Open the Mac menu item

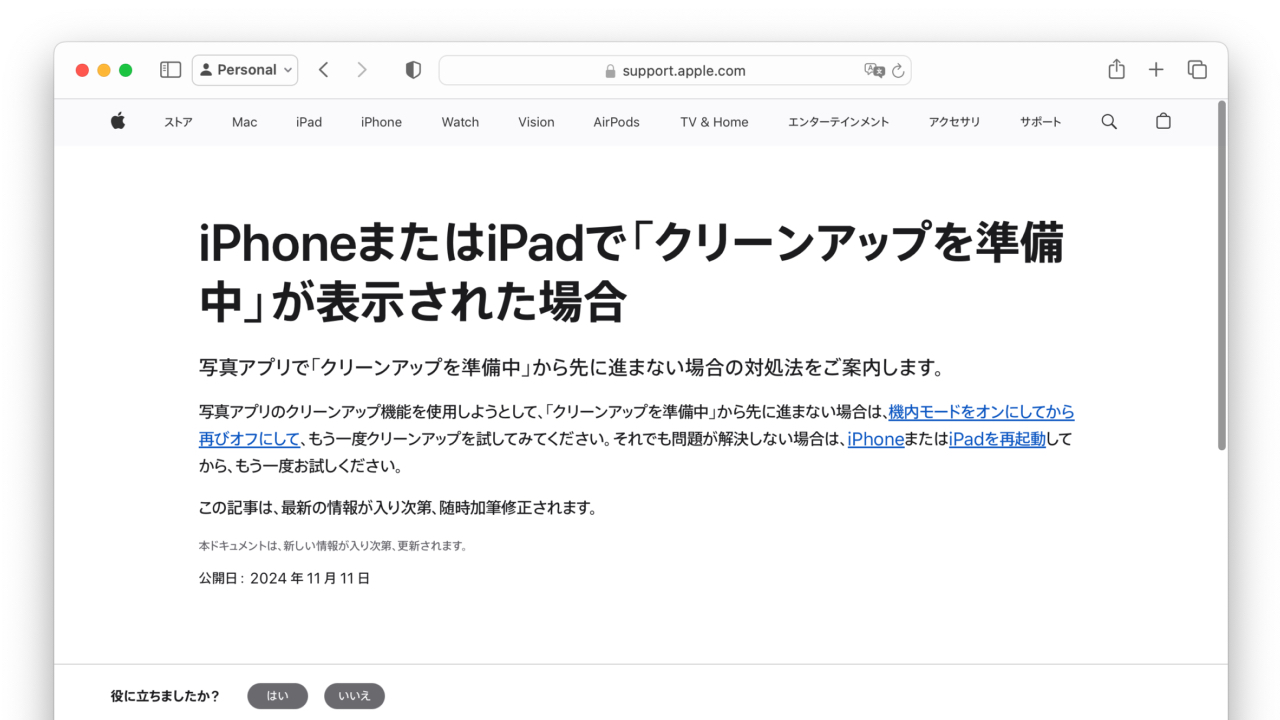click(x=245, y=122)
